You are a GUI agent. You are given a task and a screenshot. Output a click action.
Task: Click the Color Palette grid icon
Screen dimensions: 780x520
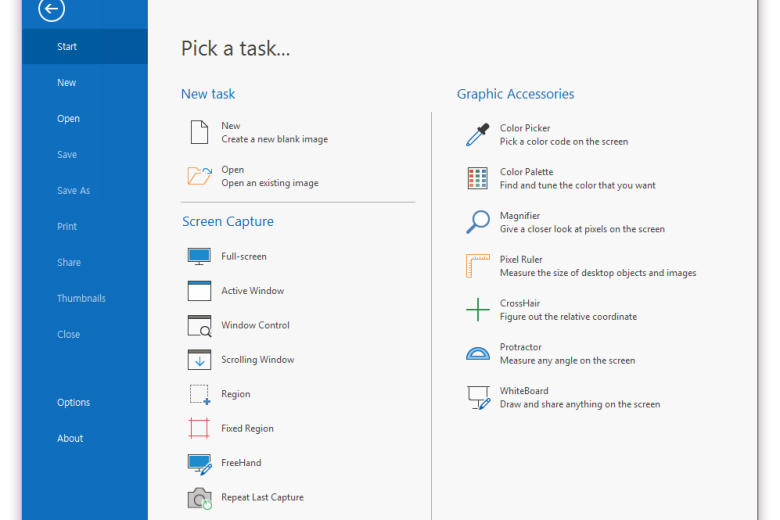[478, 178]
